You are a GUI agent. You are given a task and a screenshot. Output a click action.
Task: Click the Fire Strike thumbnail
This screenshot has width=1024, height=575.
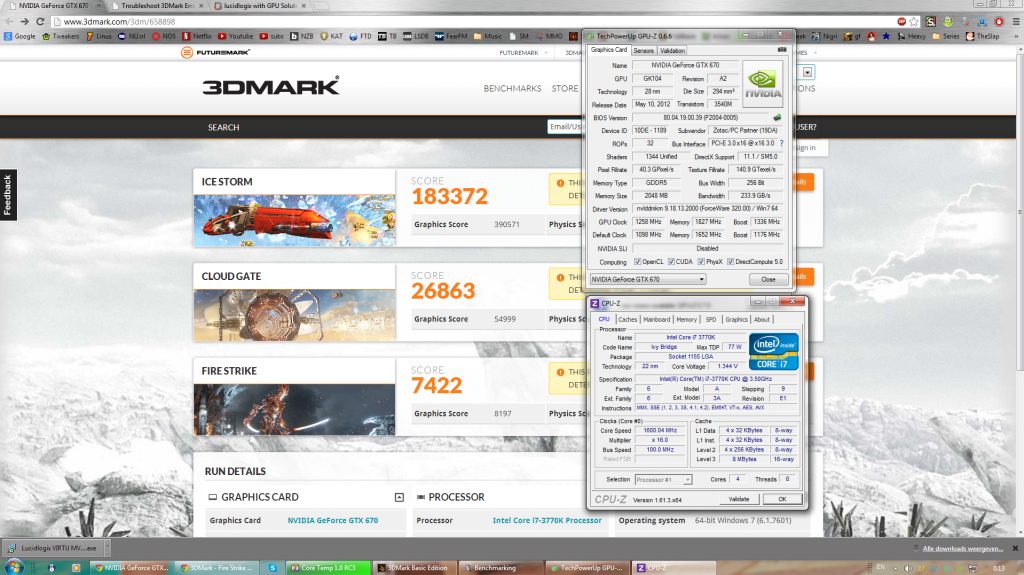coord(294,410)
